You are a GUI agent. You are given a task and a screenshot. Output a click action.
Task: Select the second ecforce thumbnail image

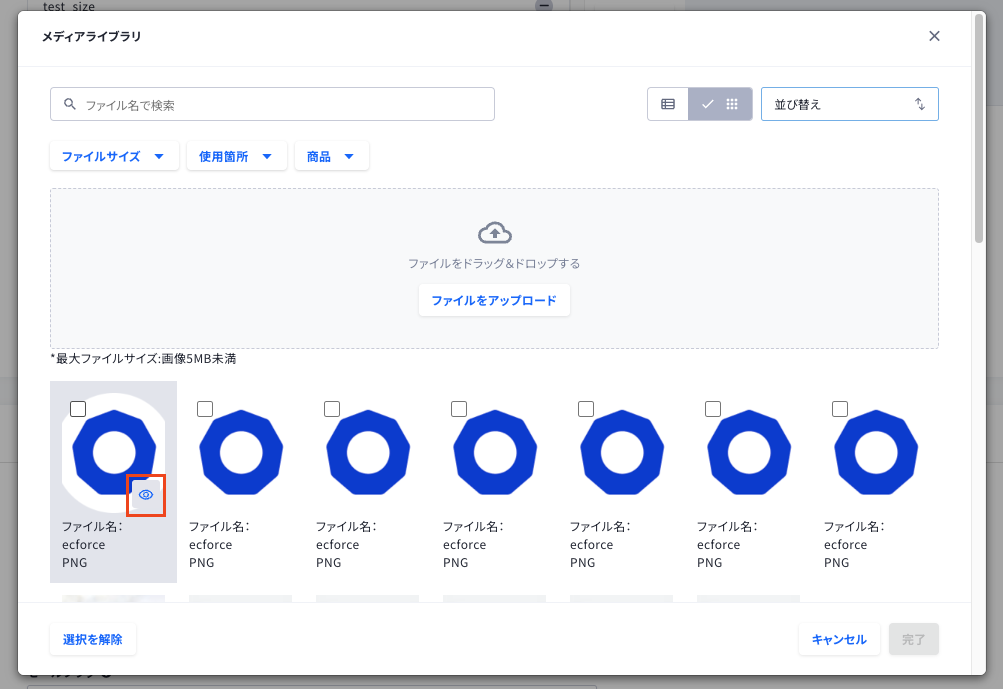[241, 452]
